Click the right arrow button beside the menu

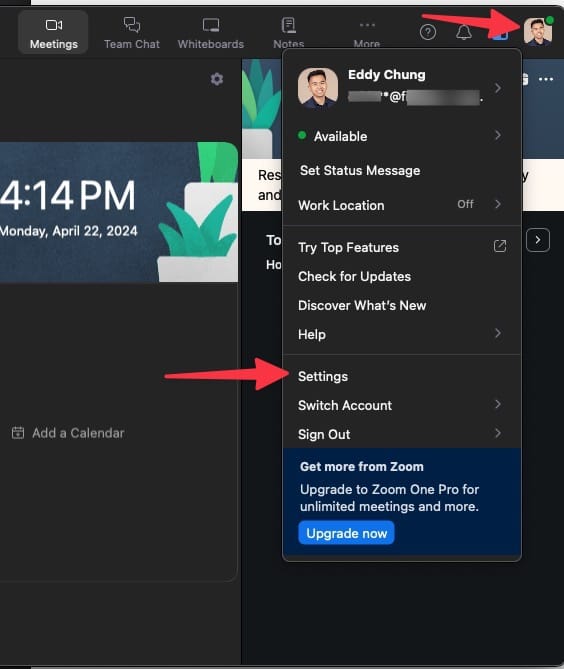point(538,240)
